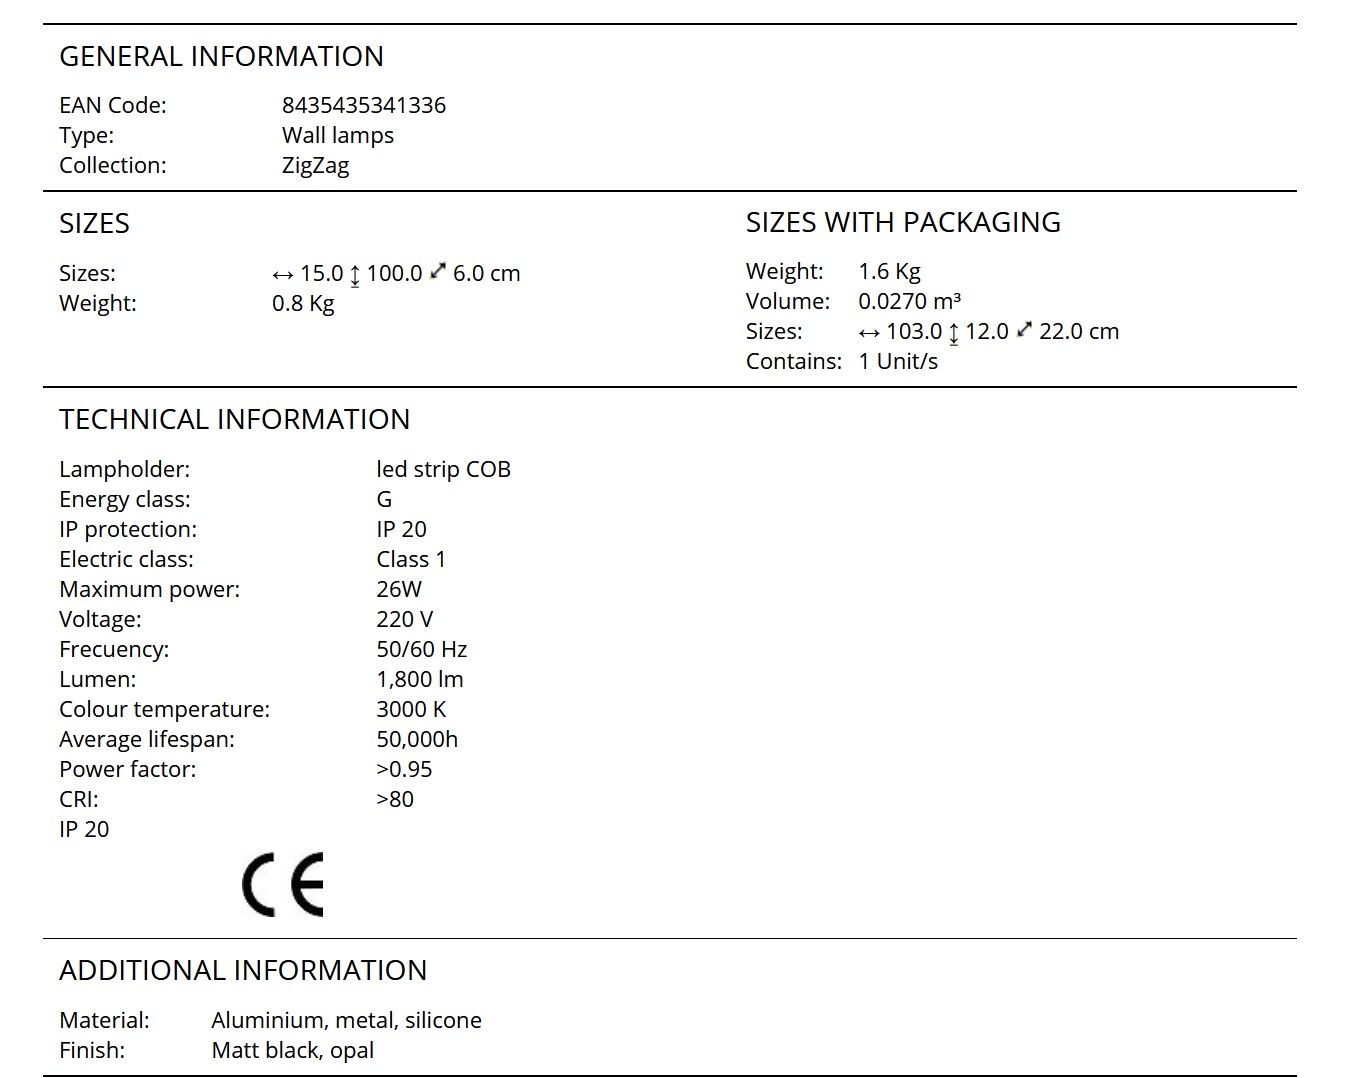The height and width of the screenshot is (1078, 1365).
Task: Click the CE certification mark
Action: 283,885
